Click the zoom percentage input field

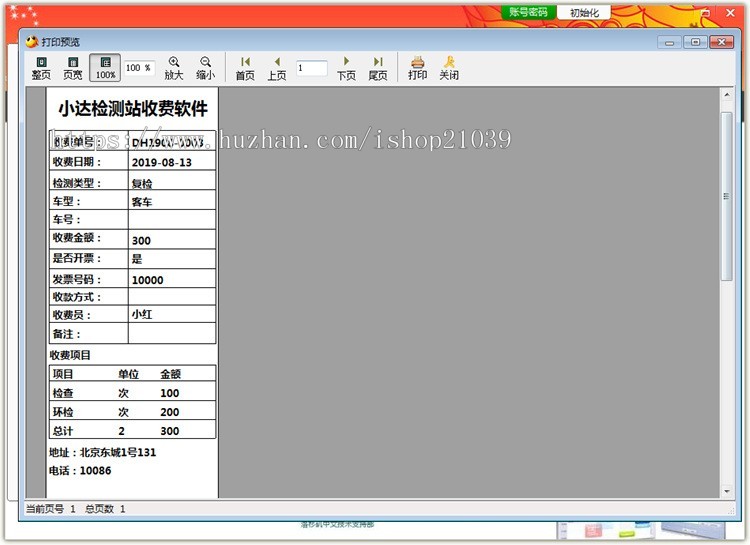139,68
